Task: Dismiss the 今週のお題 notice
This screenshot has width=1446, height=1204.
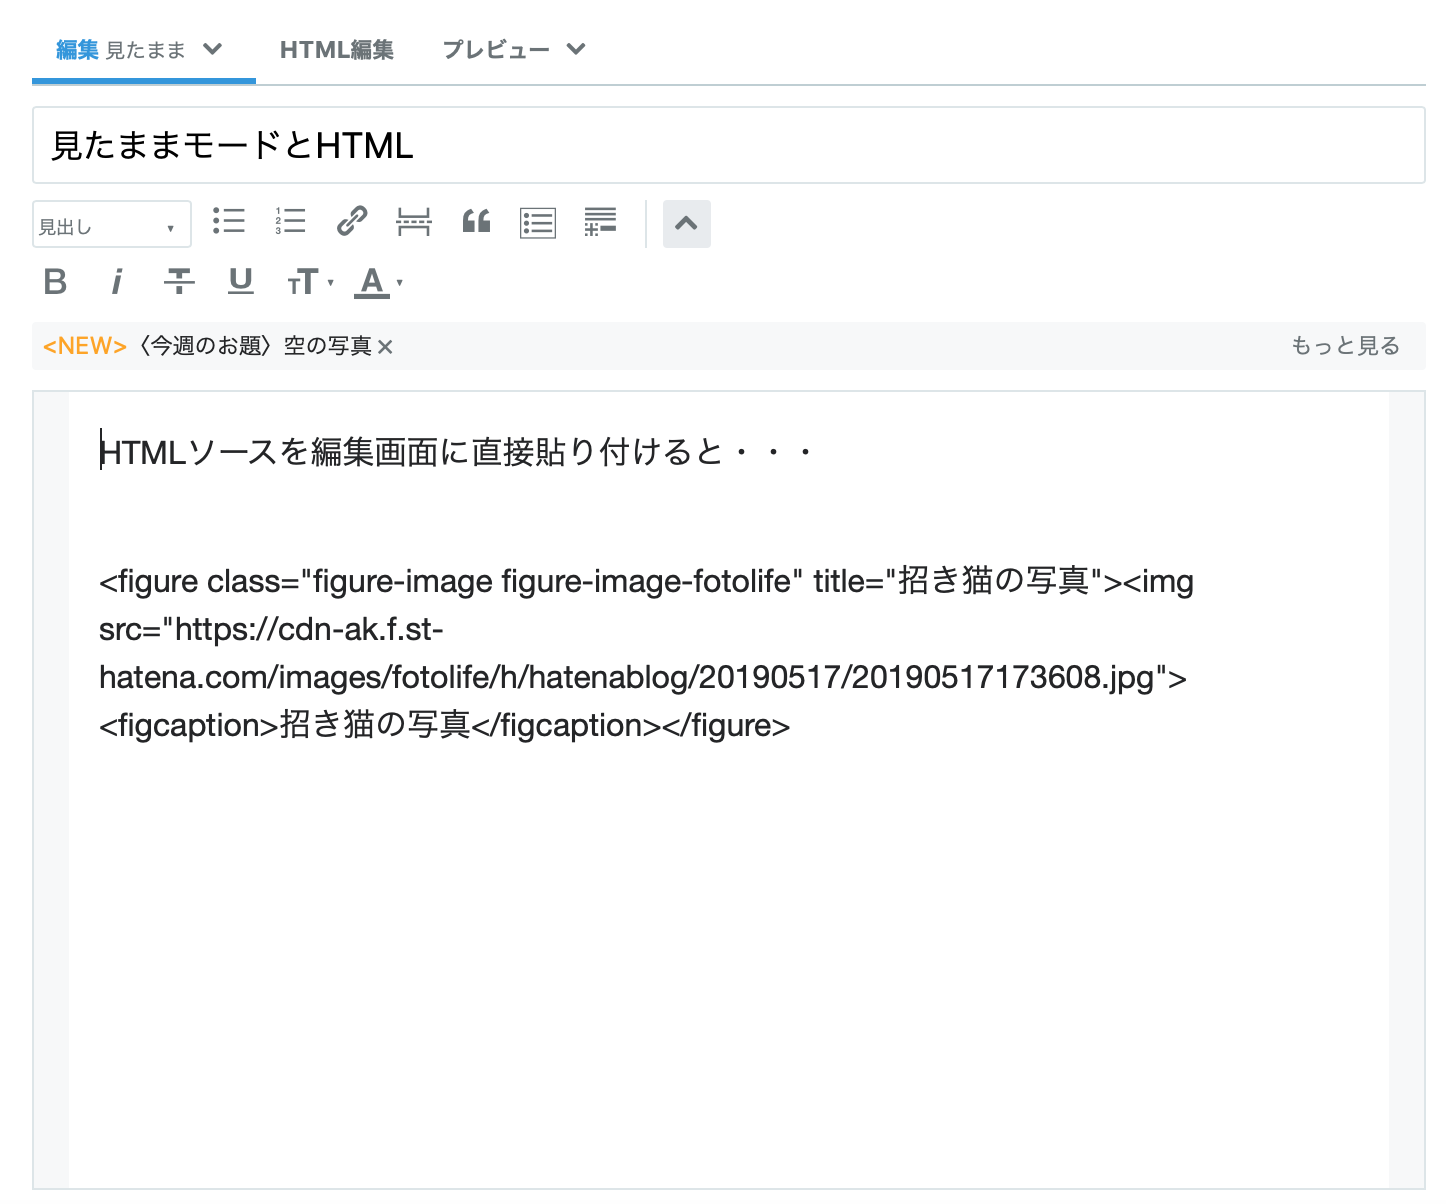Action: point(385,347)
